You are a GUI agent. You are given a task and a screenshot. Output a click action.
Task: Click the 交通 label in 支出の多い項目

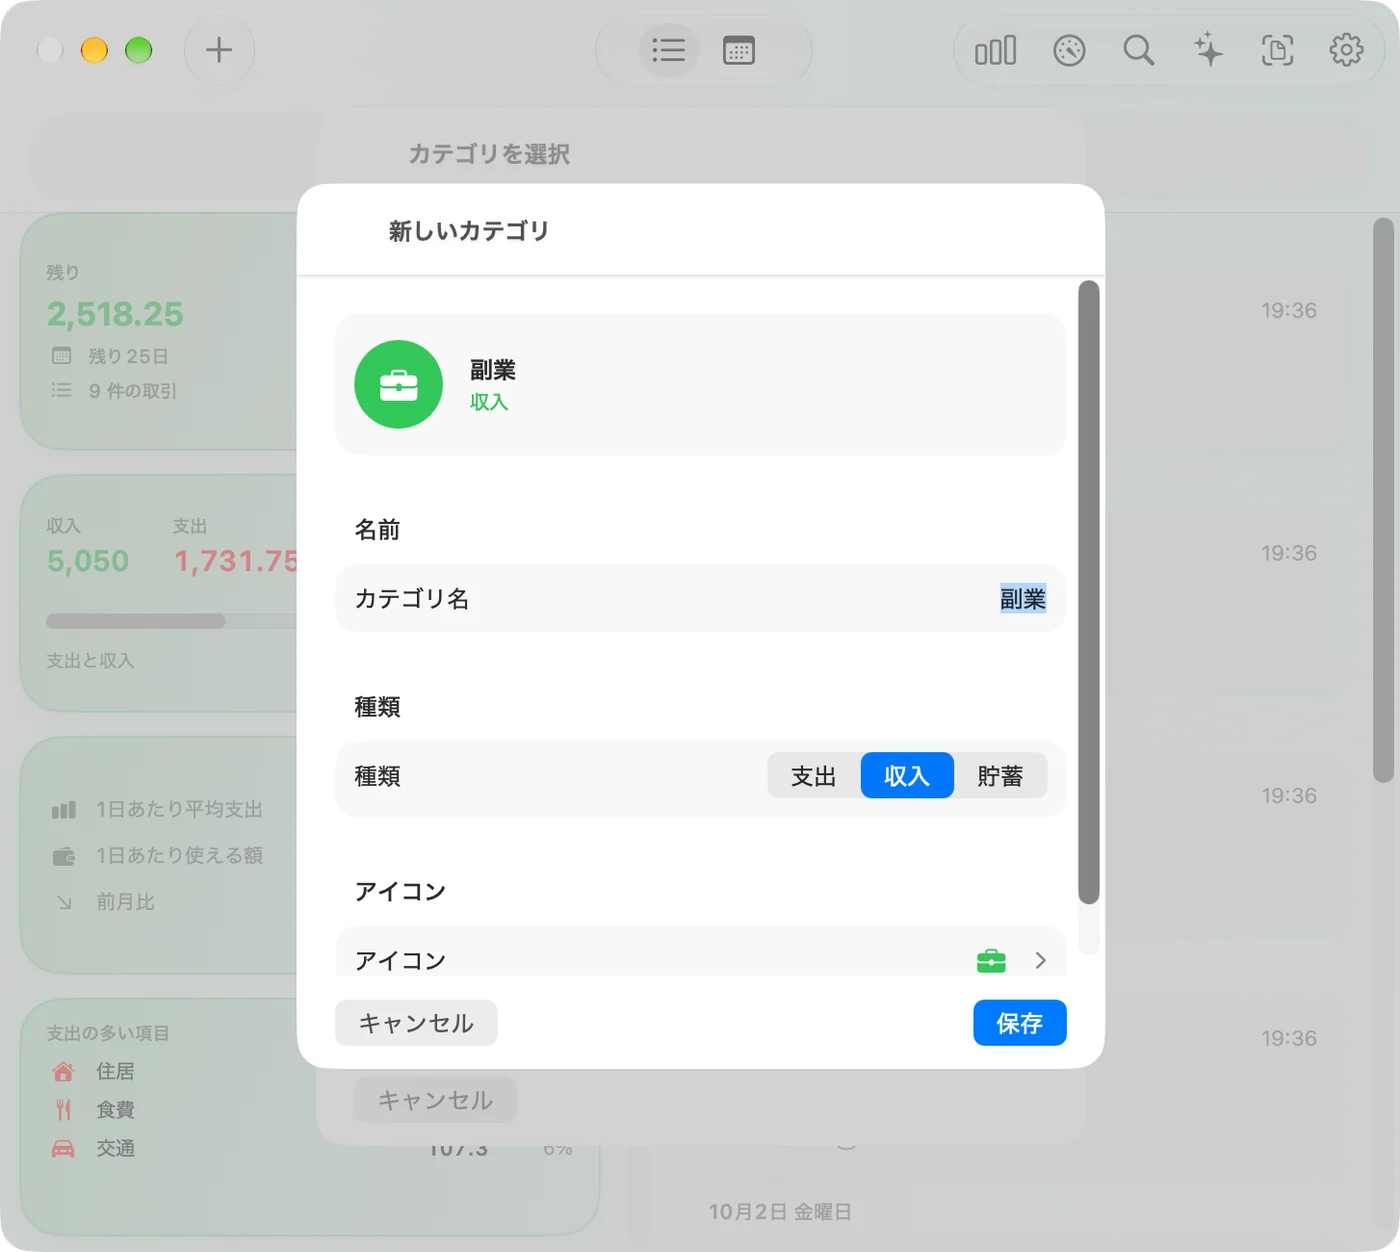115,1148
